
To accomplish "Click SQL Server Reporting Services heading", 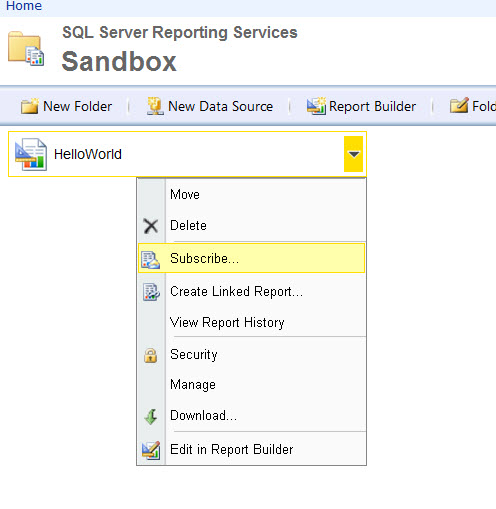I will (x=180, y=33).
